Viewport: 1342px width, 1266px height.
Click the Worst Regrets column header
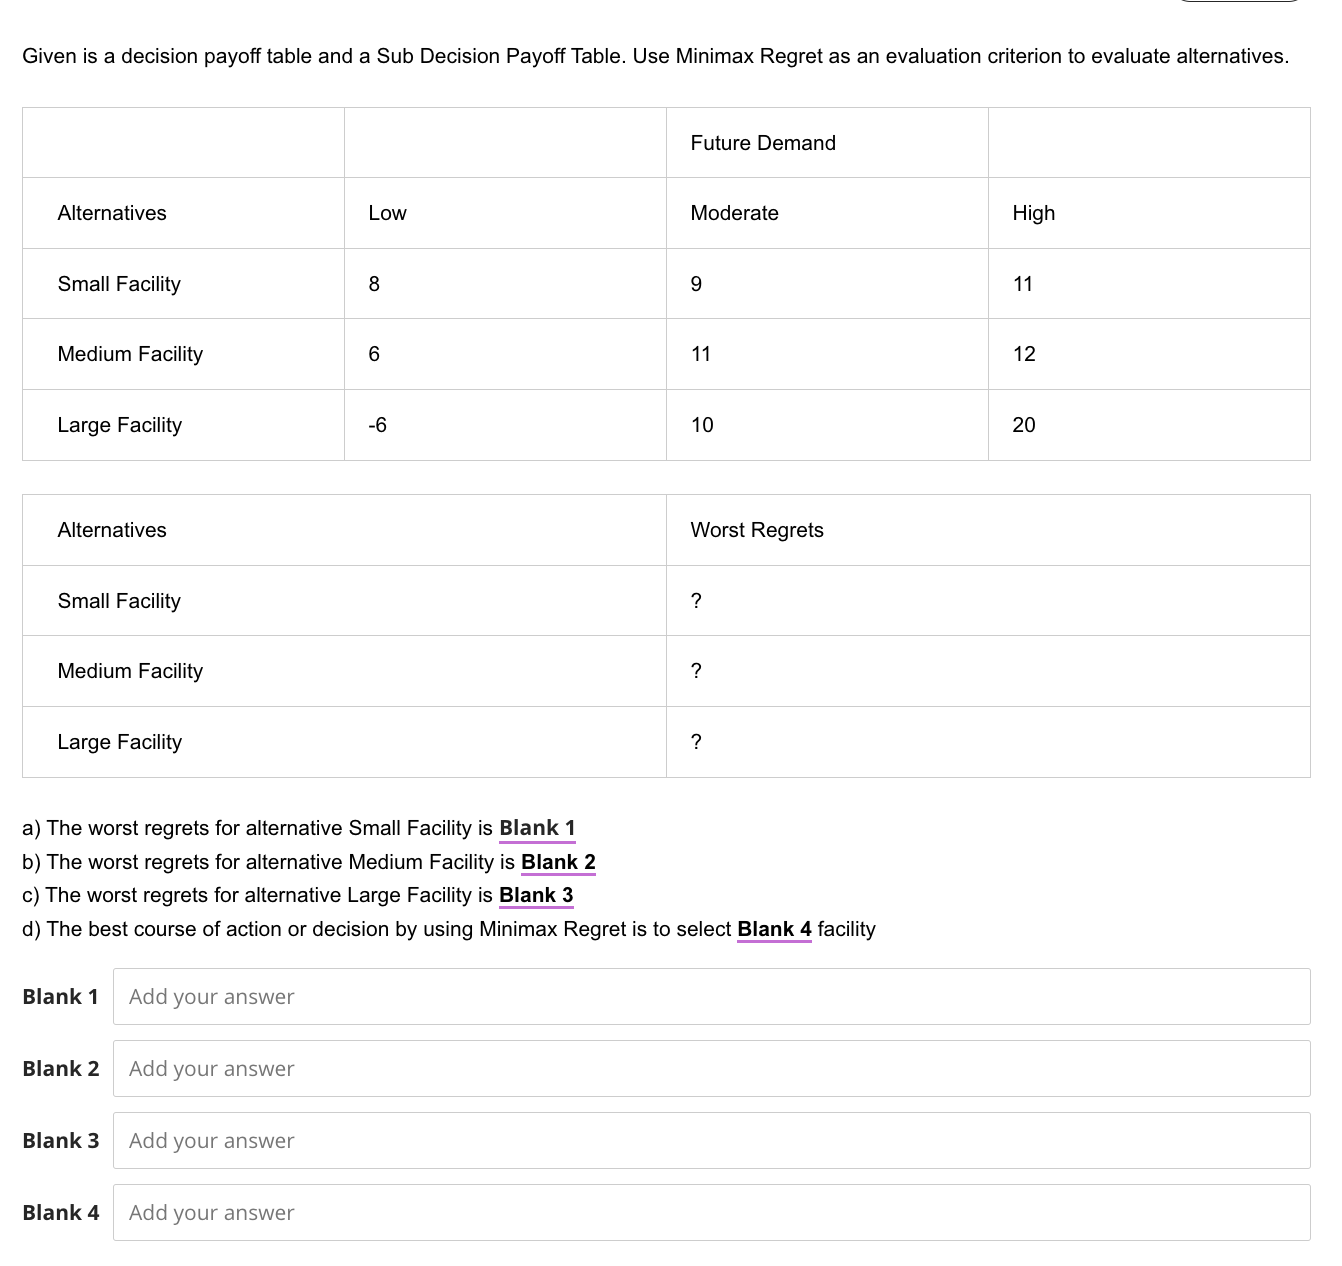[757, 530]
